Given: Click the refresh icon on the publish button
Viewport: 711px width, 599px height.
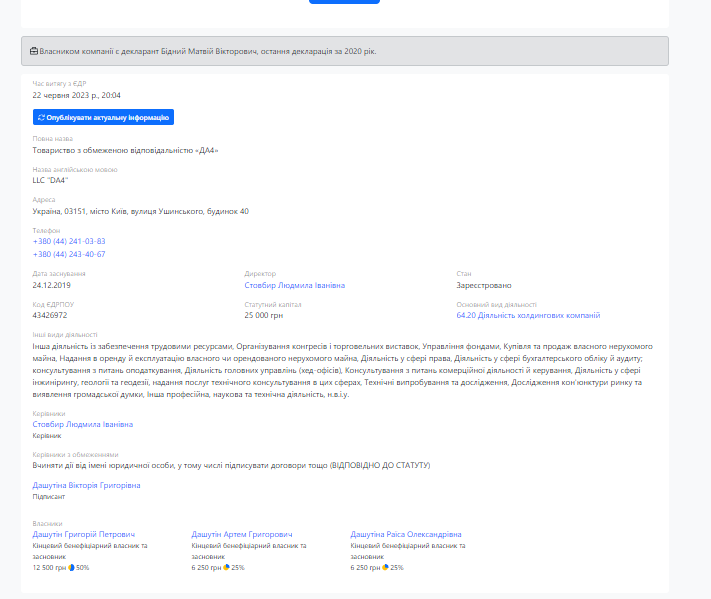Looking at the screenshot, I should click(x=41, y=117).
